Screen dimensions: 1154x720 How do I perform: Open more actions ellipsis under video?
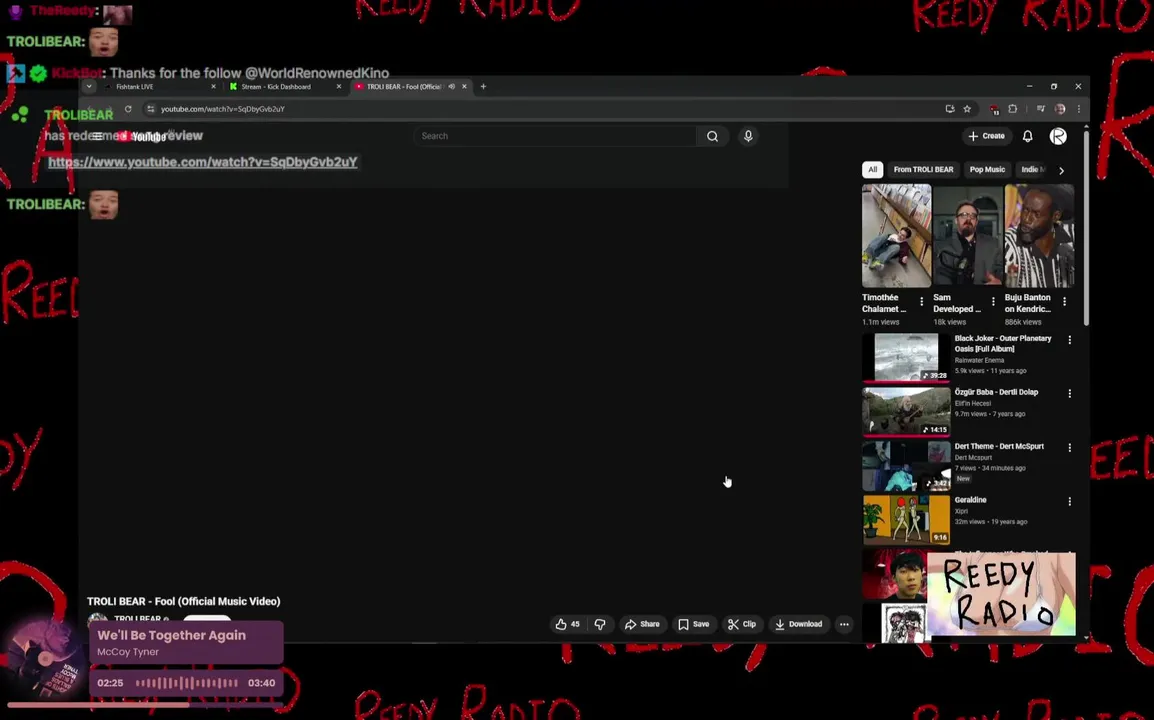click(844, 624)
